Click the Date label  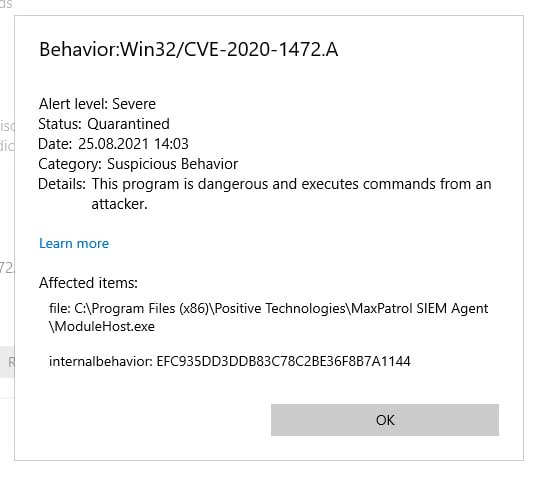coord(55,144)
